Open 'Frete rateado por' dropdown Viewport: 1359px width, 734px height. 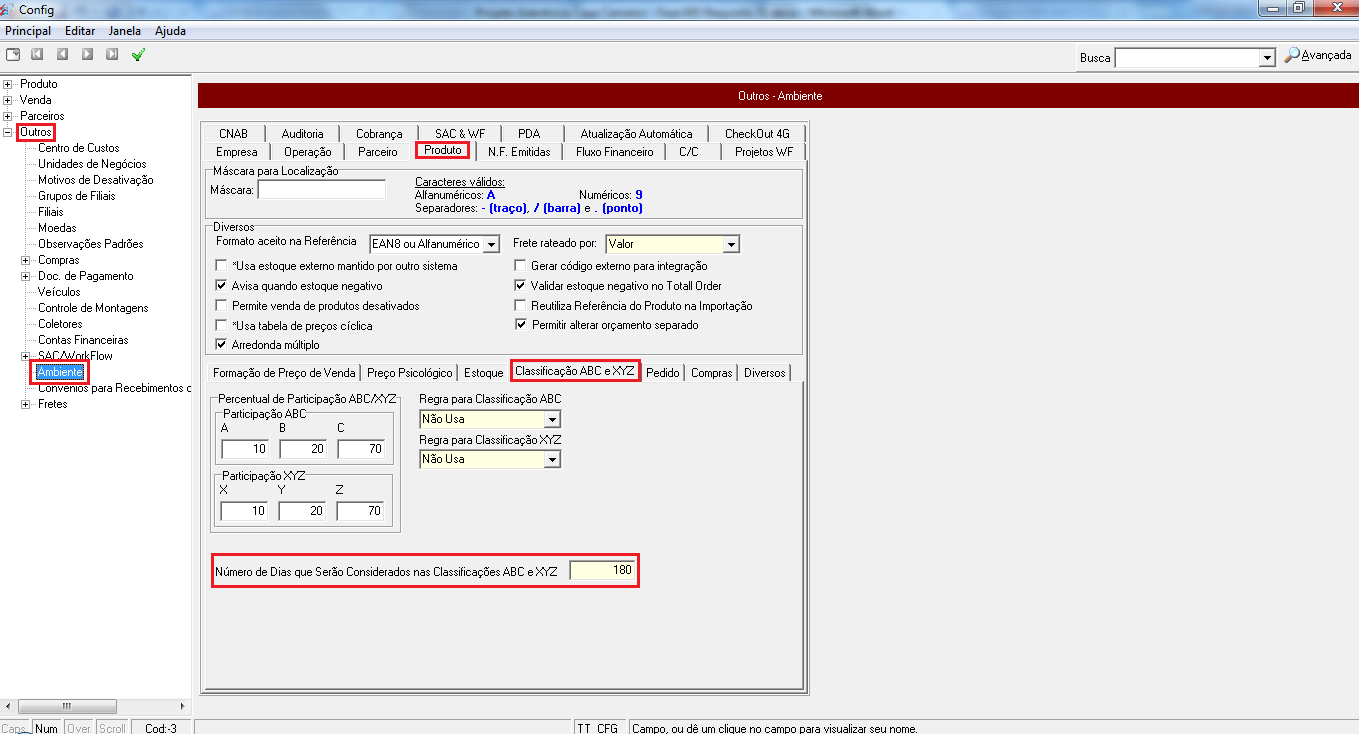[x=731, y=244]
